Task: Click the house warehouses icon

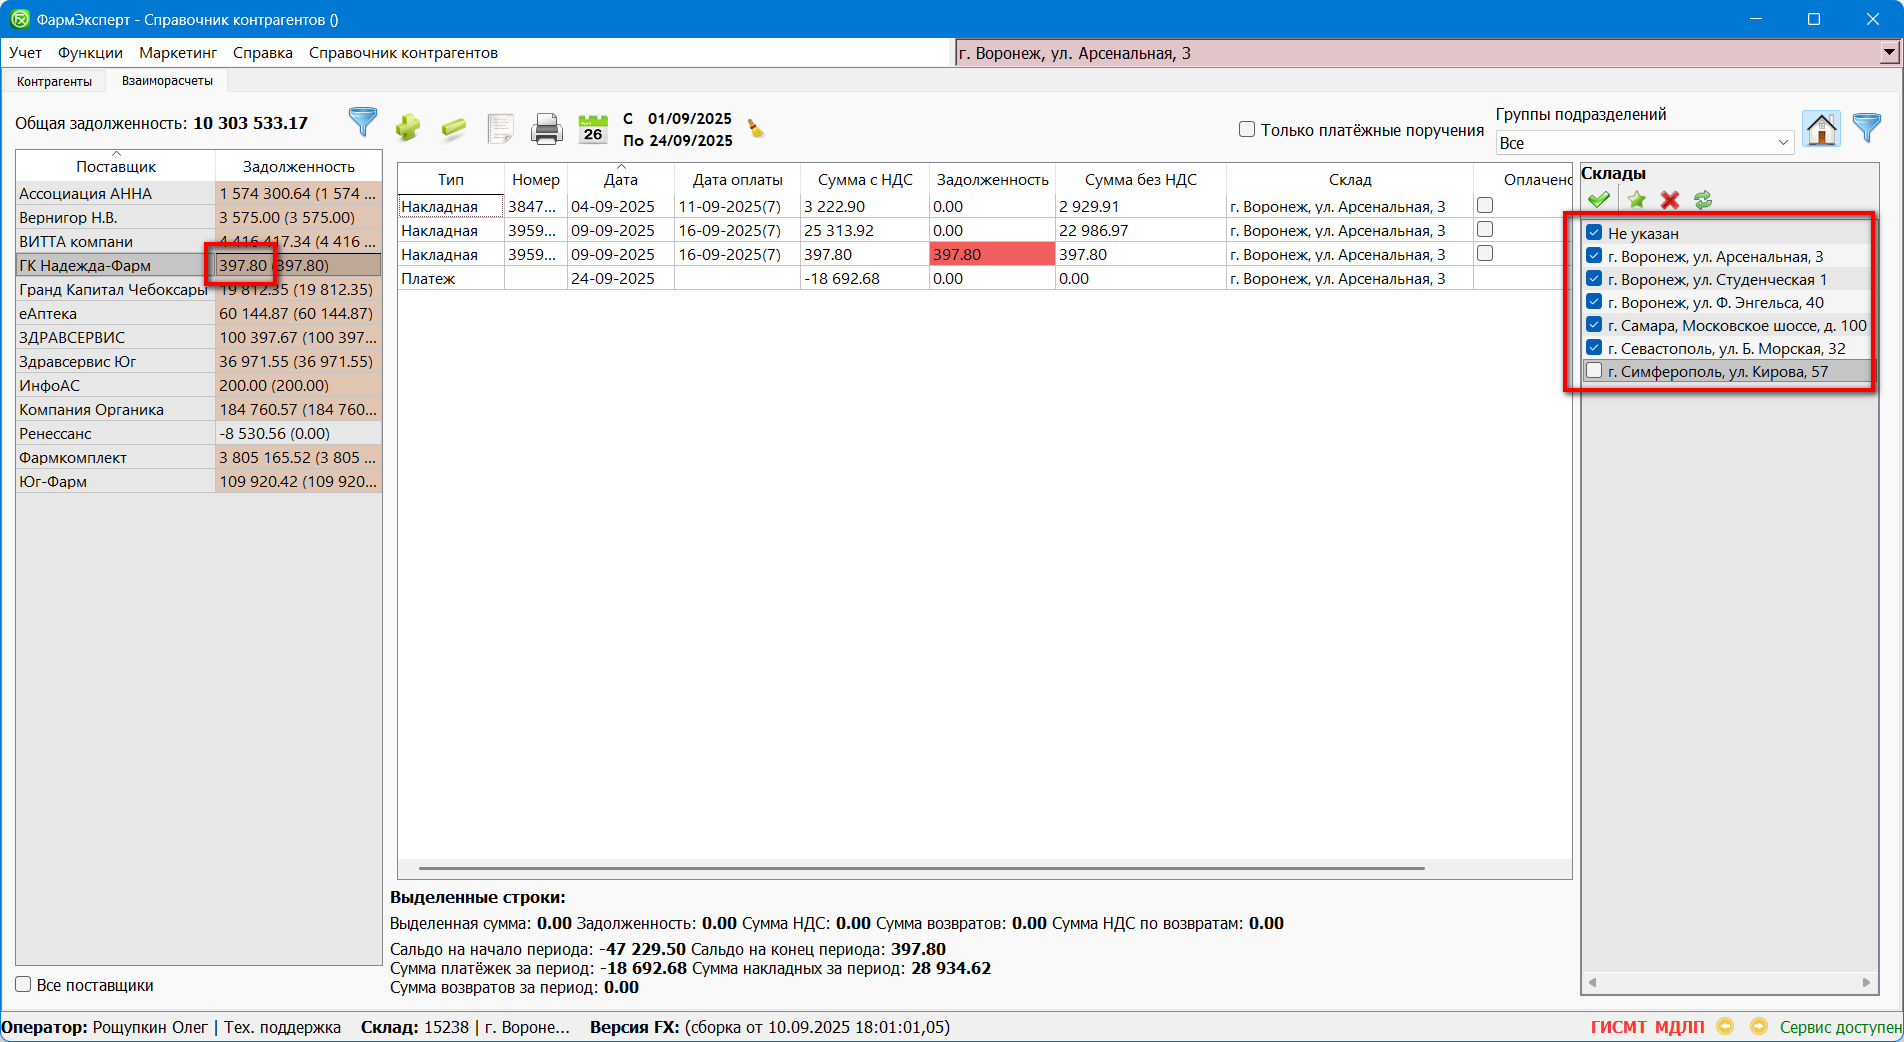Action: [1821, 129]
